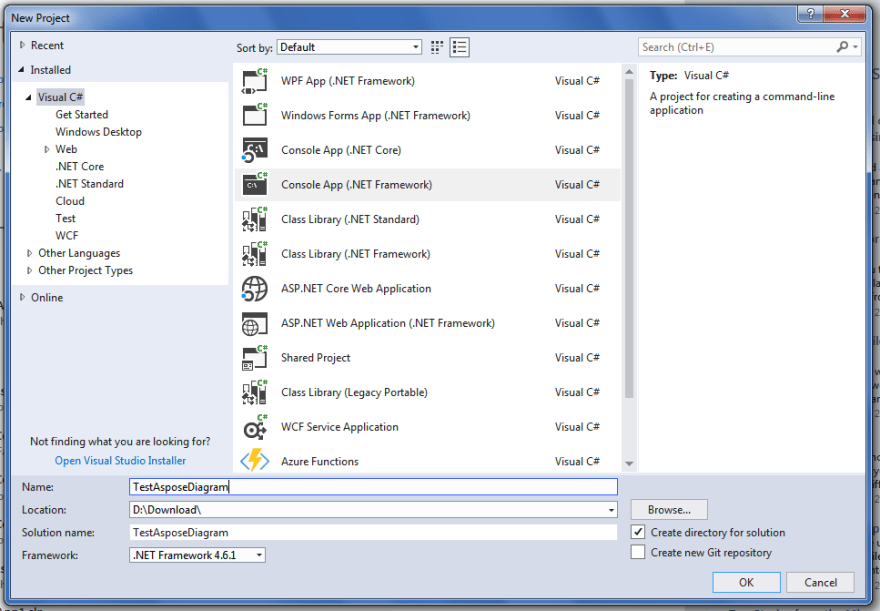Open Visual Studio Installer link
The width and height of the screenshot is (880, 611).
point(120,461)
